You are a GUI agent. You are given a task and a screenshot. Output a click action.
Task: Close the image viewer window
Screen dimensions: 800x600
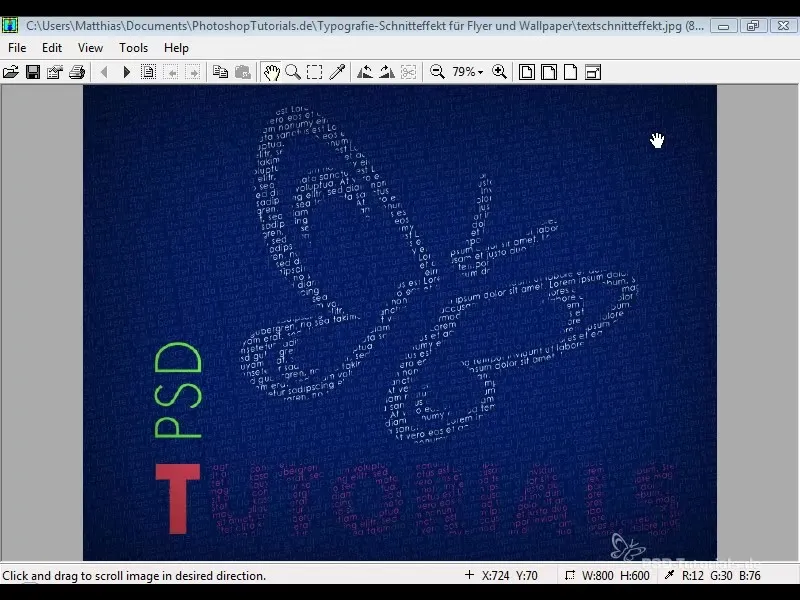point(783,26)
